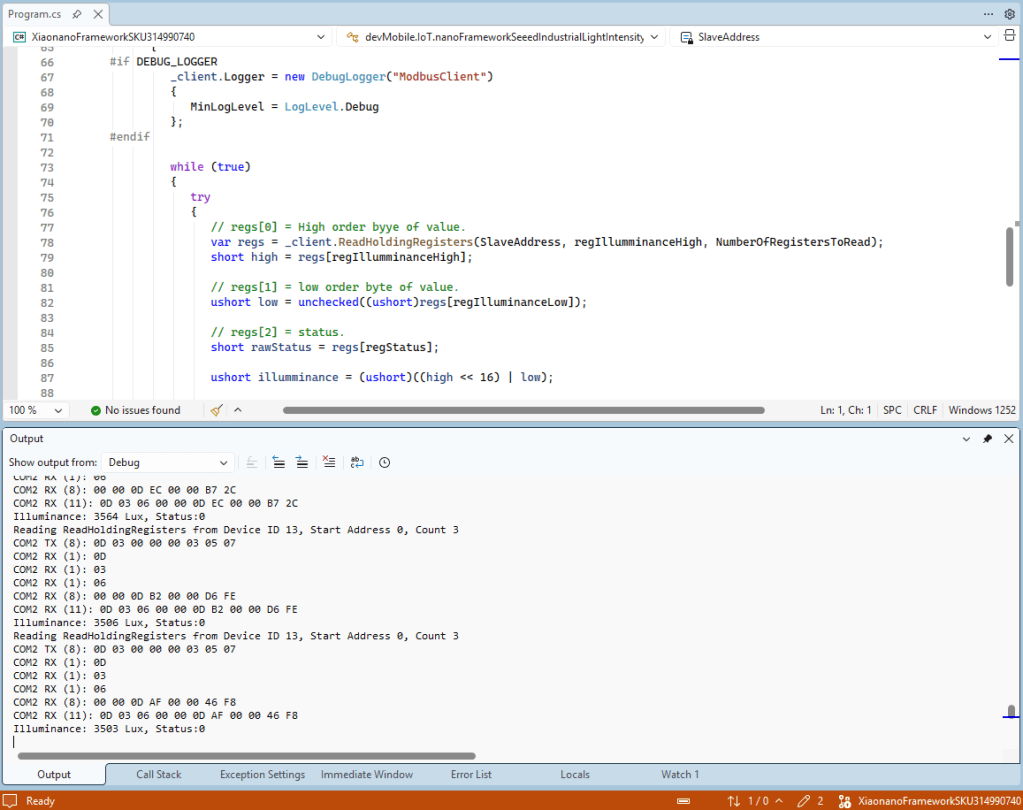Switch to the Error List tab

471,774
